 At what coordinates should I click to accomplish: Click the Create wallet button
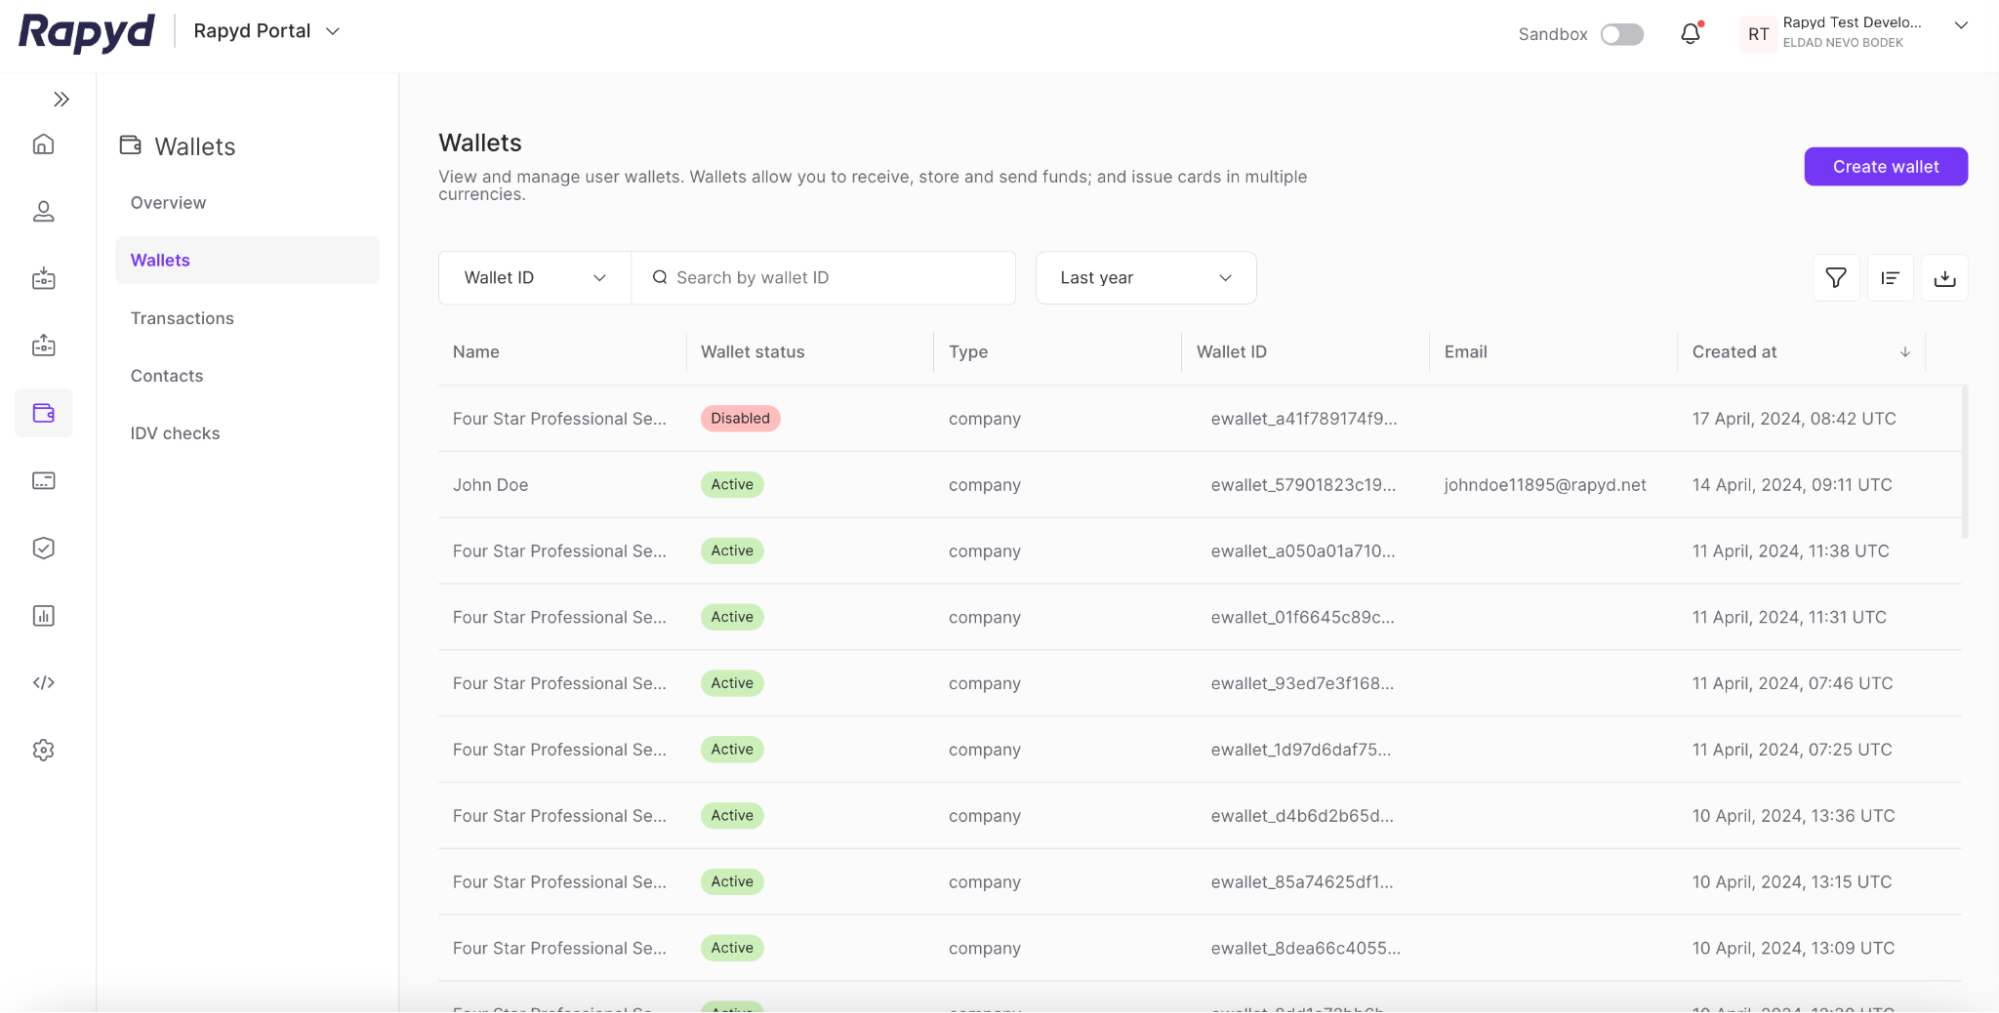1885,167
